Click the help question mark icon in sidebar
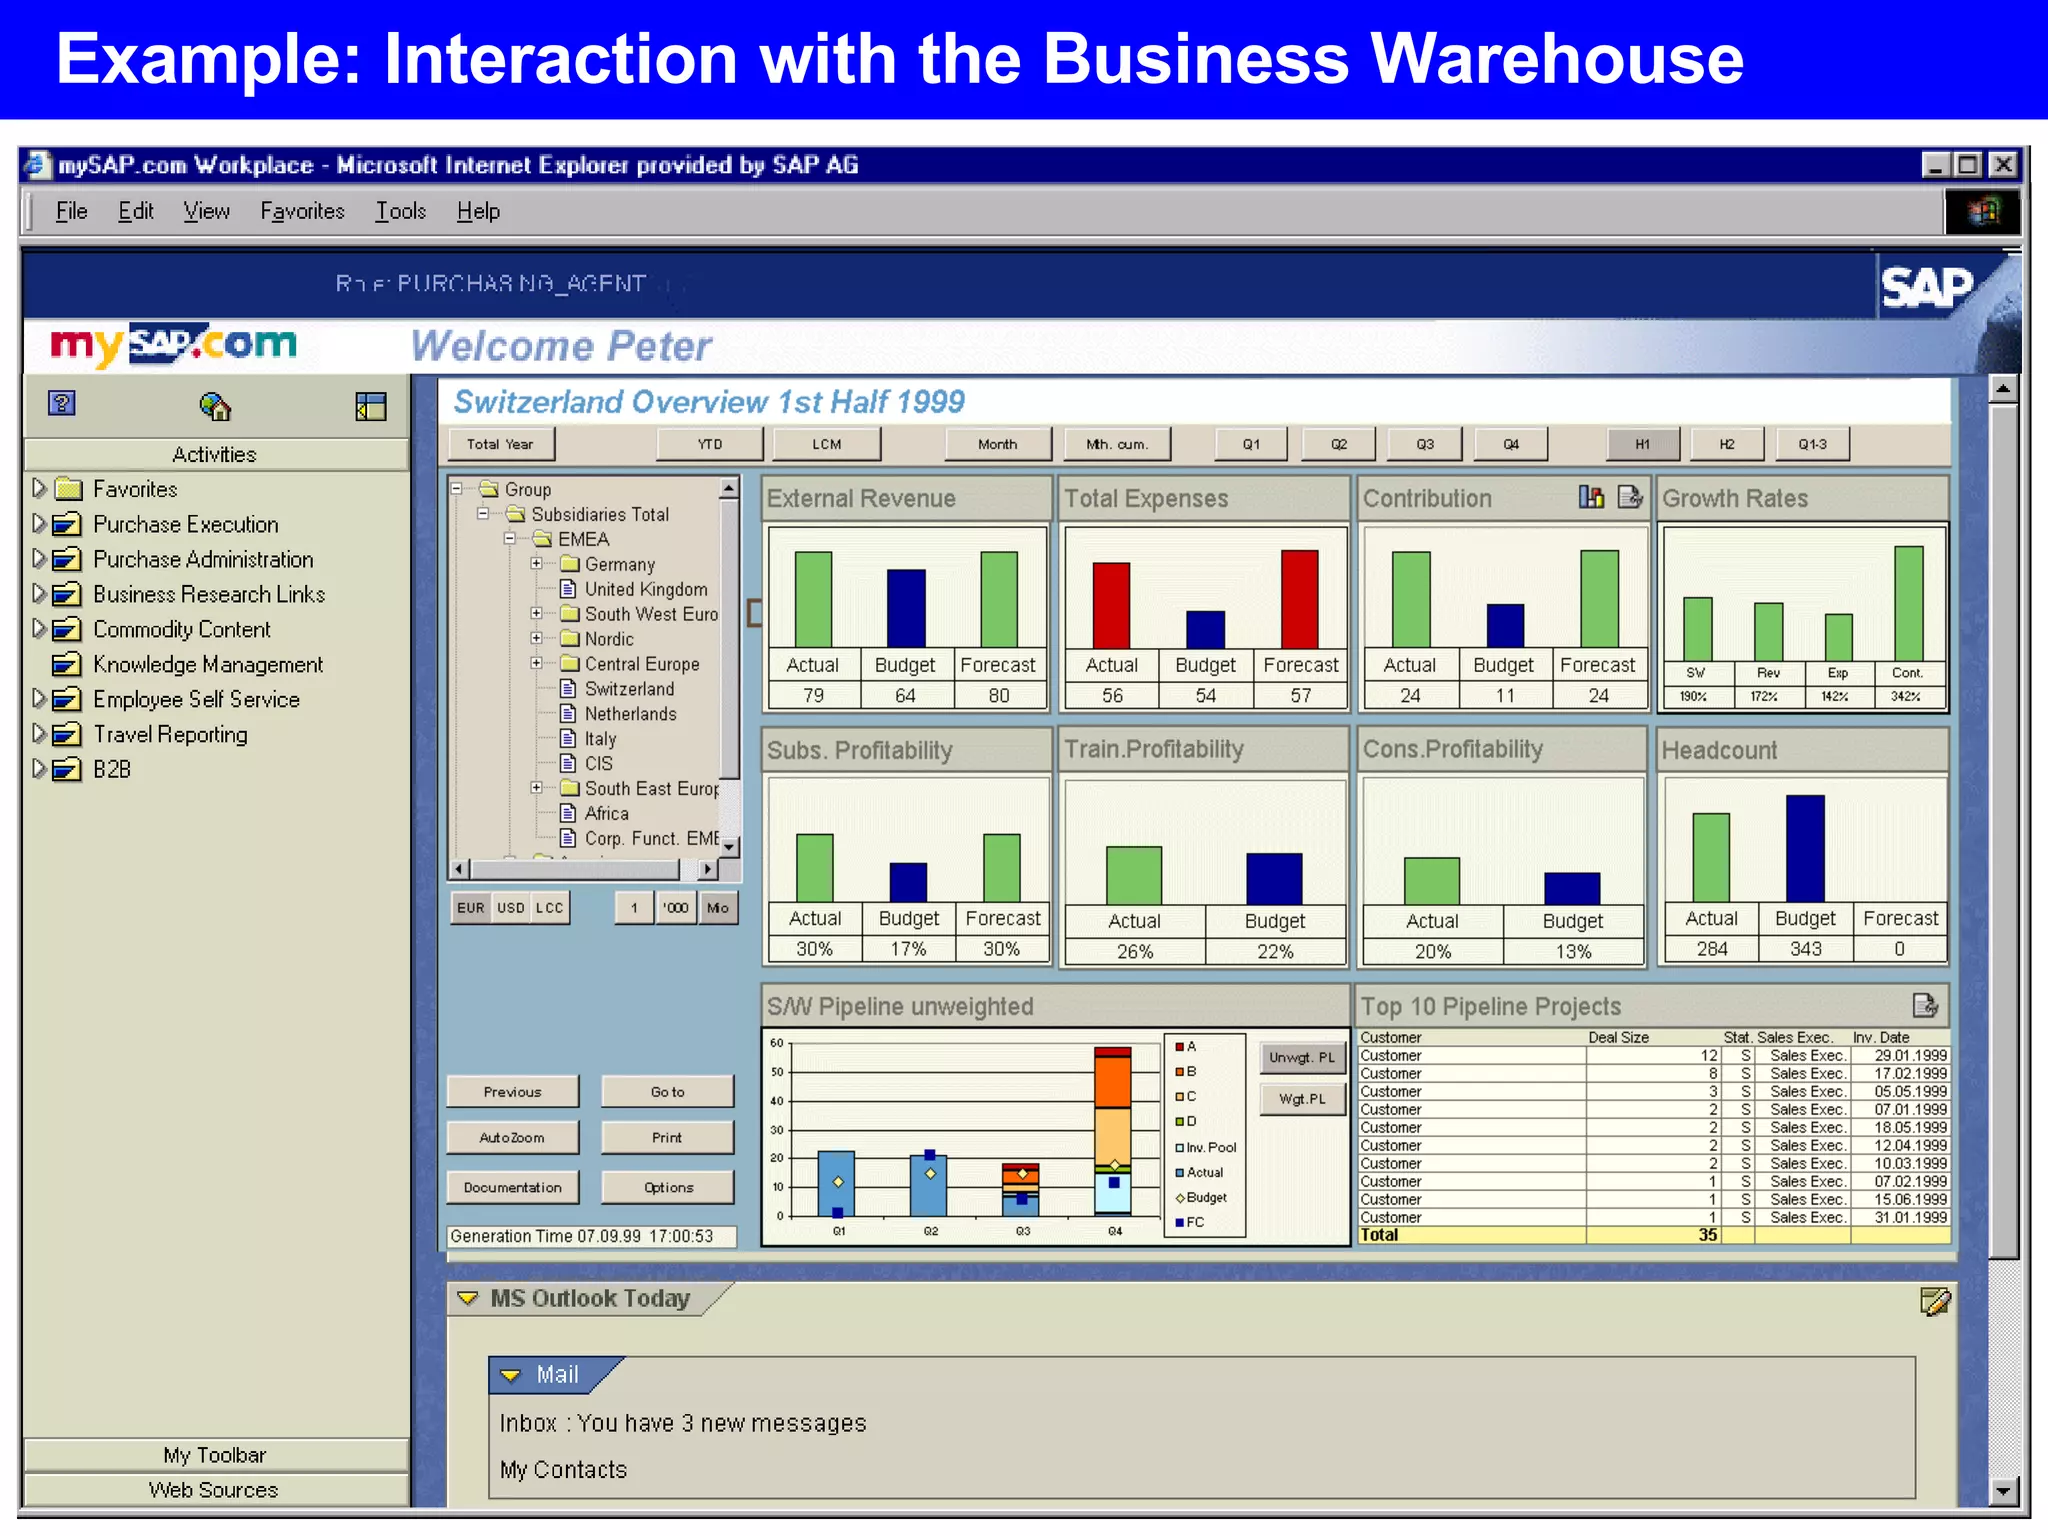This screenshot has height=1536, width=2048. pos(62,404)
